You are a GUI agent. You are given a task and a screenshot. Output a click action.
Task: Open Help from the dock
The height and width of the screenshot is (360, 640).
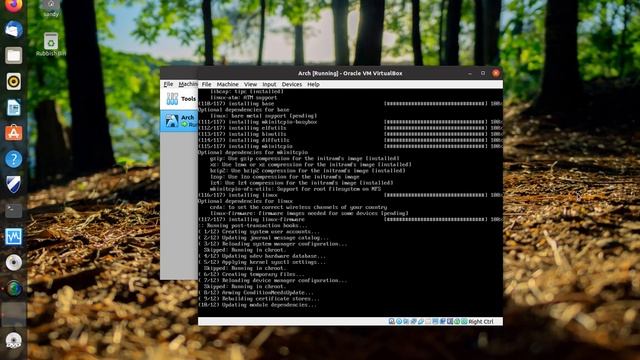(x=13, y=159)
